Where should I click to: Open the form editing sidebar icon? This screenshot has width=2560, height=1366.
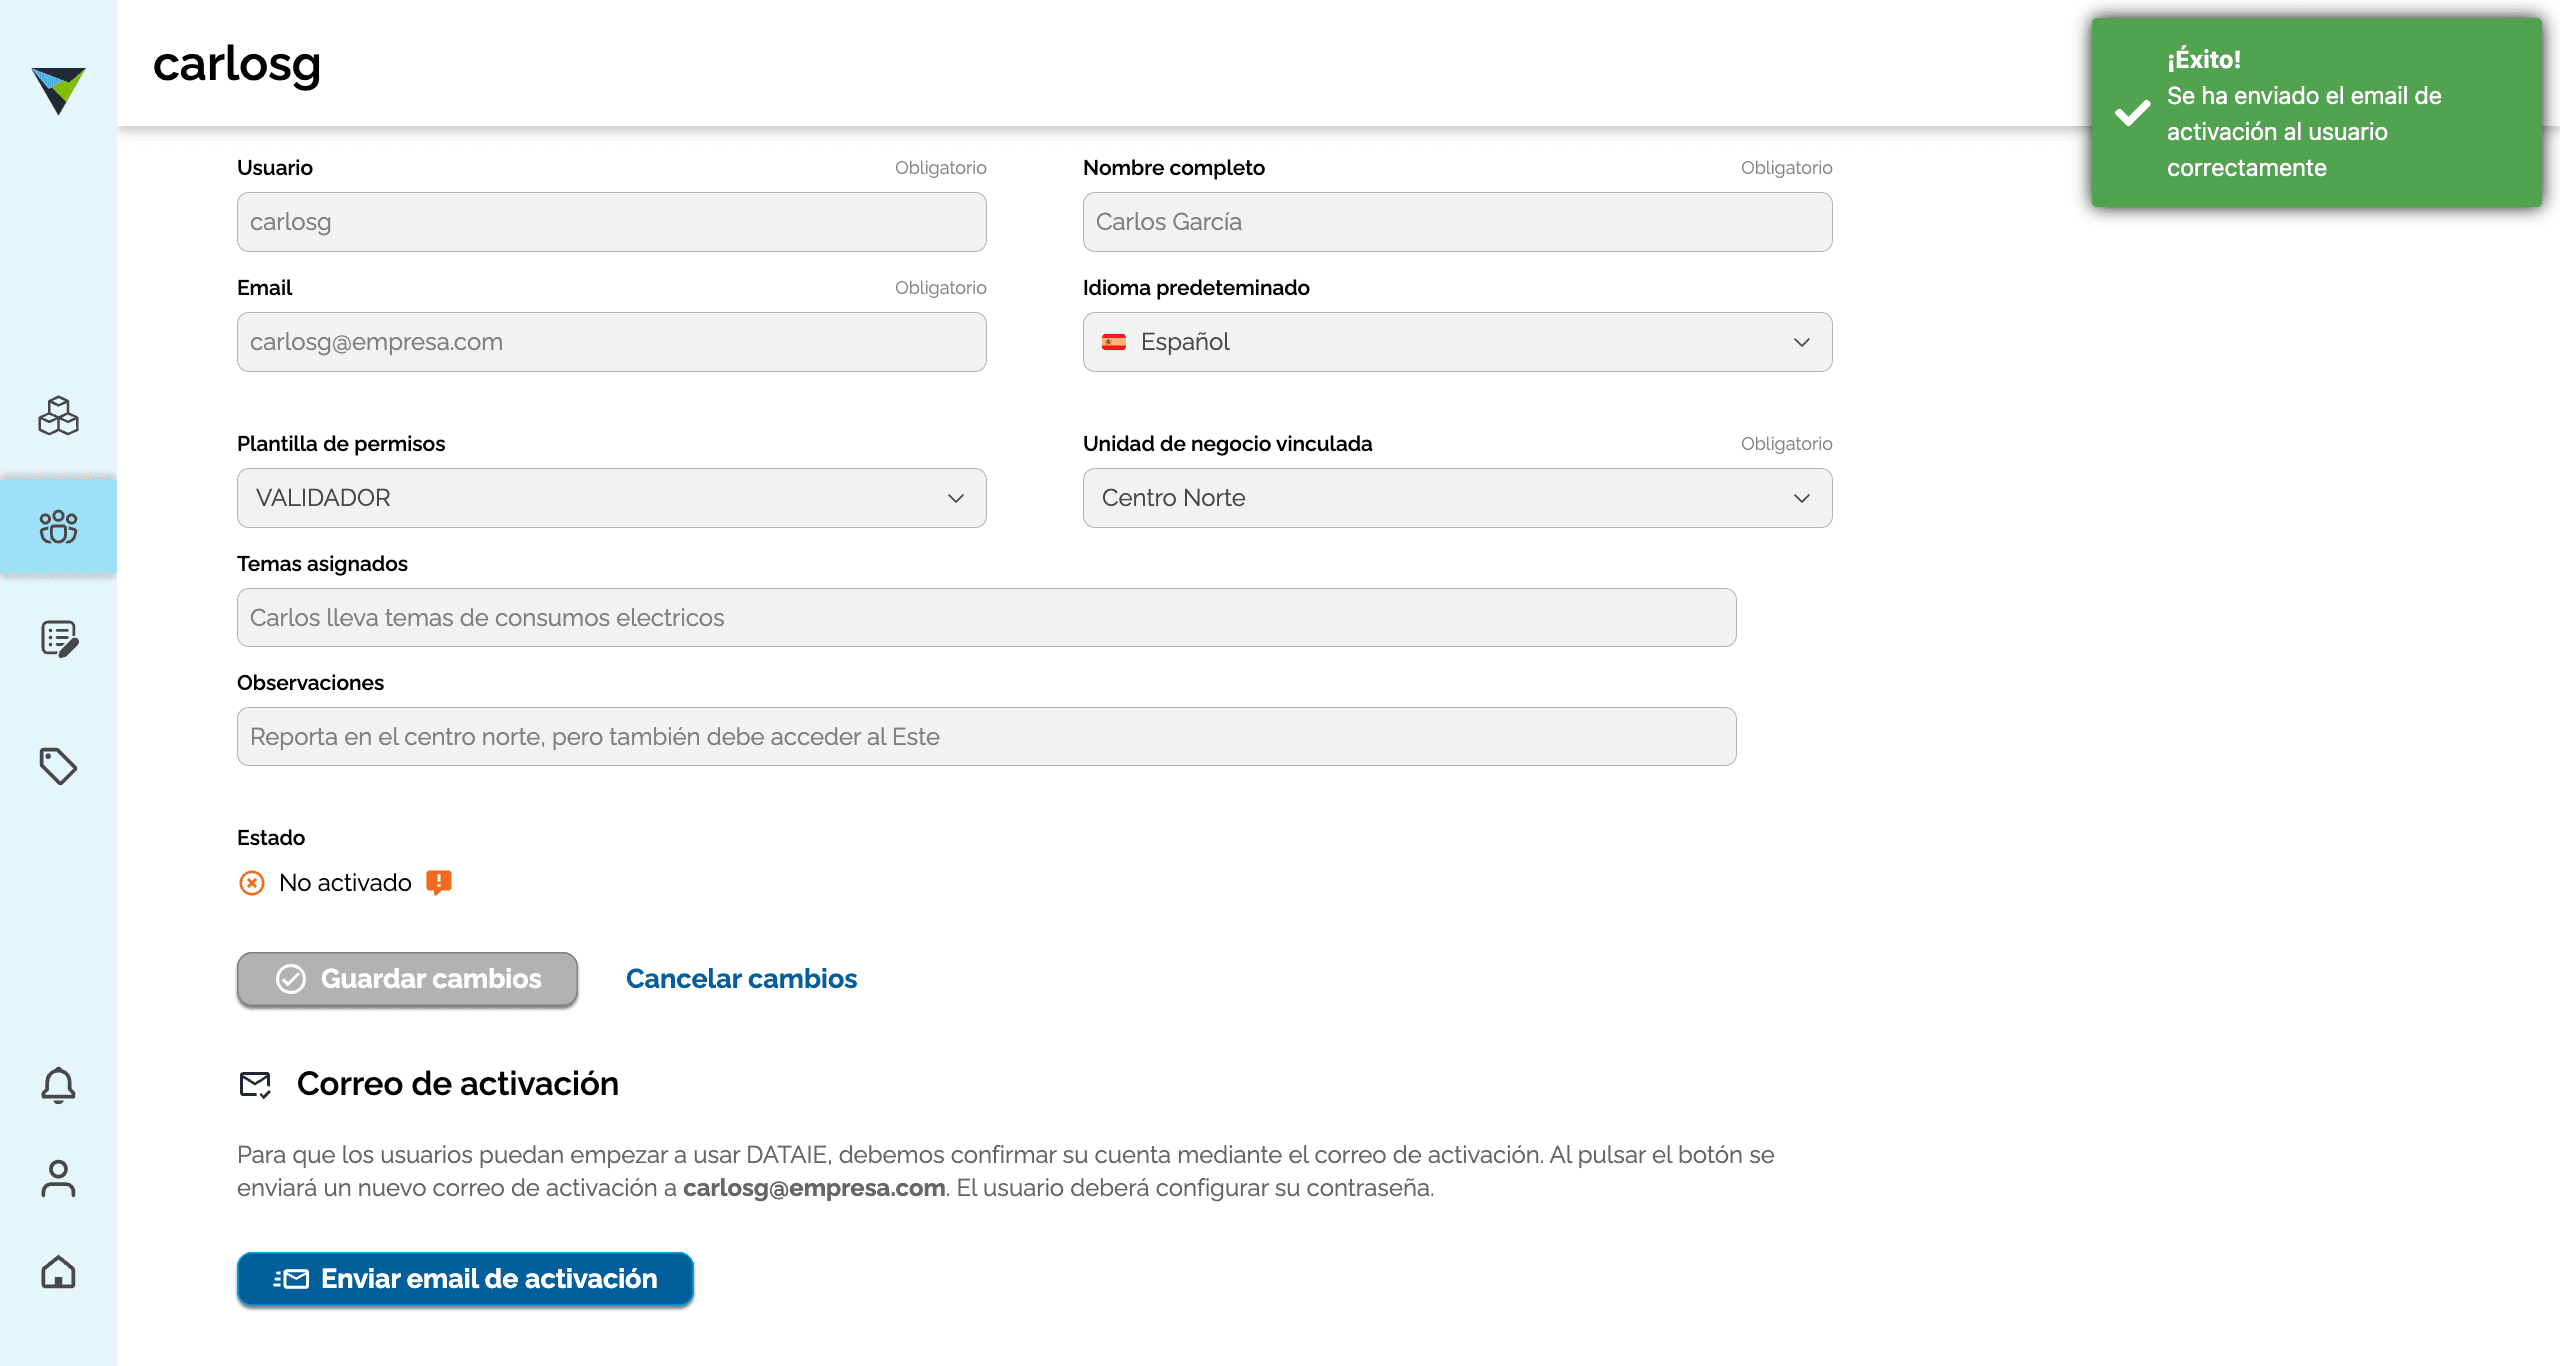coord(59,639)
